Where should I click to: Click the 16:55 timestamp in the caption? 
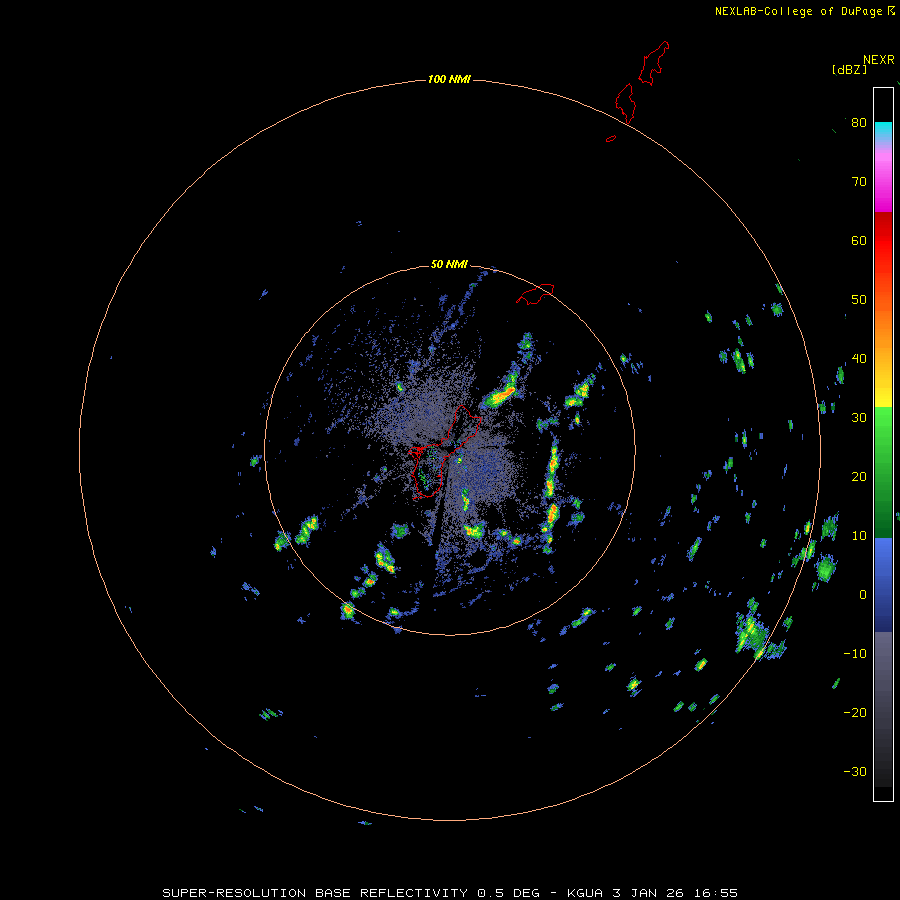click(x=715, y=893)
